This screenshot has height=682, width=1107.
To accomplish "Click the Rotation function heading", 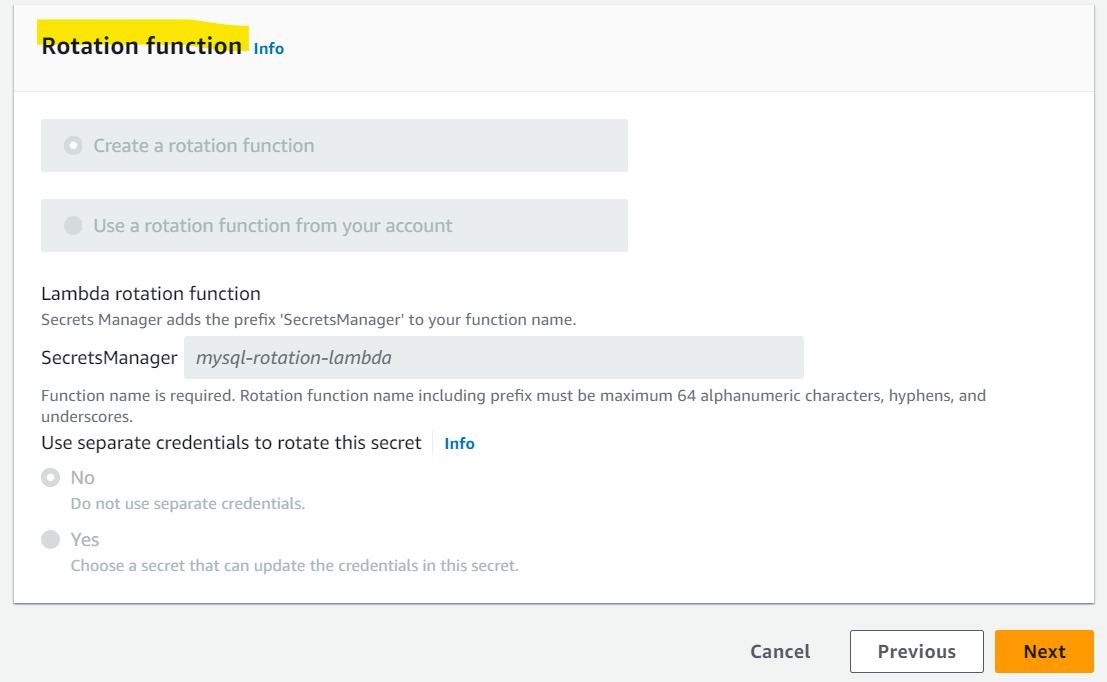I will (x=141, y=46).
